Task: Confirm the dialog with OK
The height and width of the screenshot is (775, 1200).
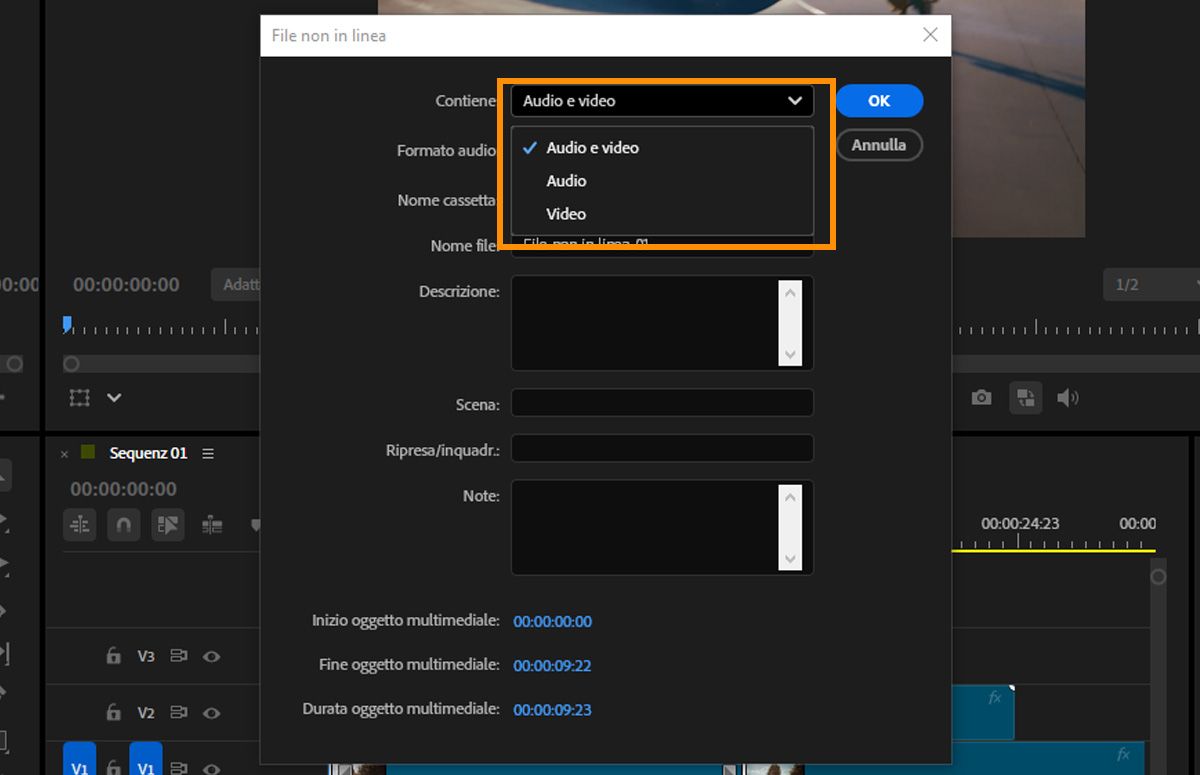Action: (879, 100)
